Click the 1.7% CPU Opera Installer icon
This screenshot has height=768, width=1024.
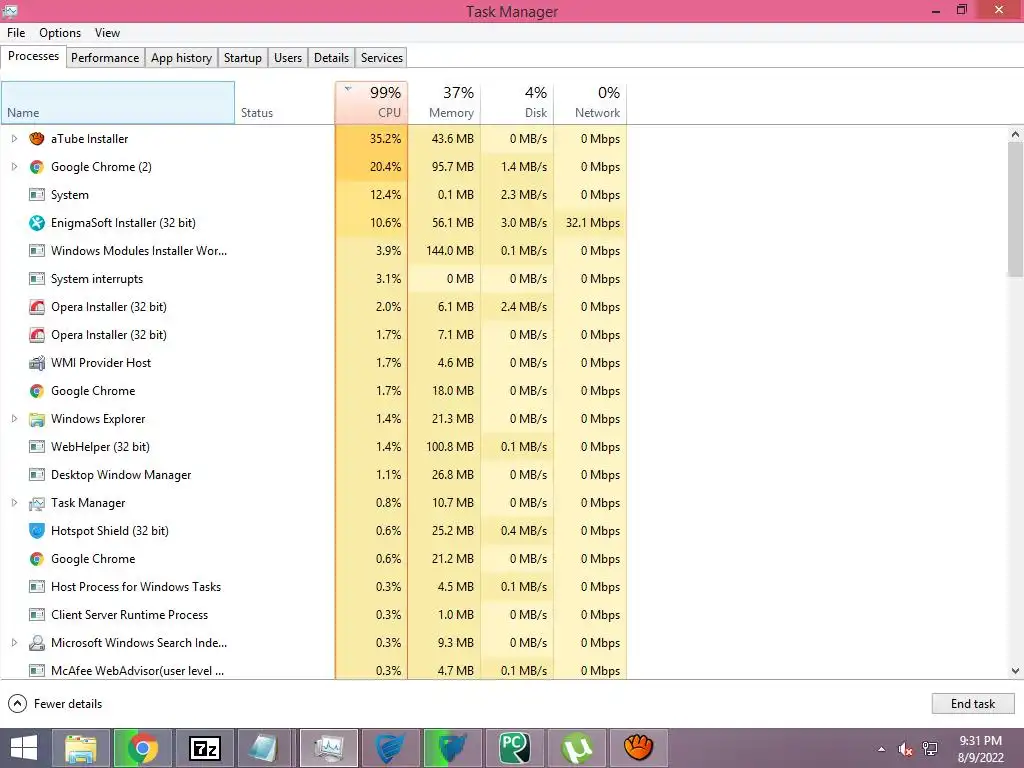(37, 335)
